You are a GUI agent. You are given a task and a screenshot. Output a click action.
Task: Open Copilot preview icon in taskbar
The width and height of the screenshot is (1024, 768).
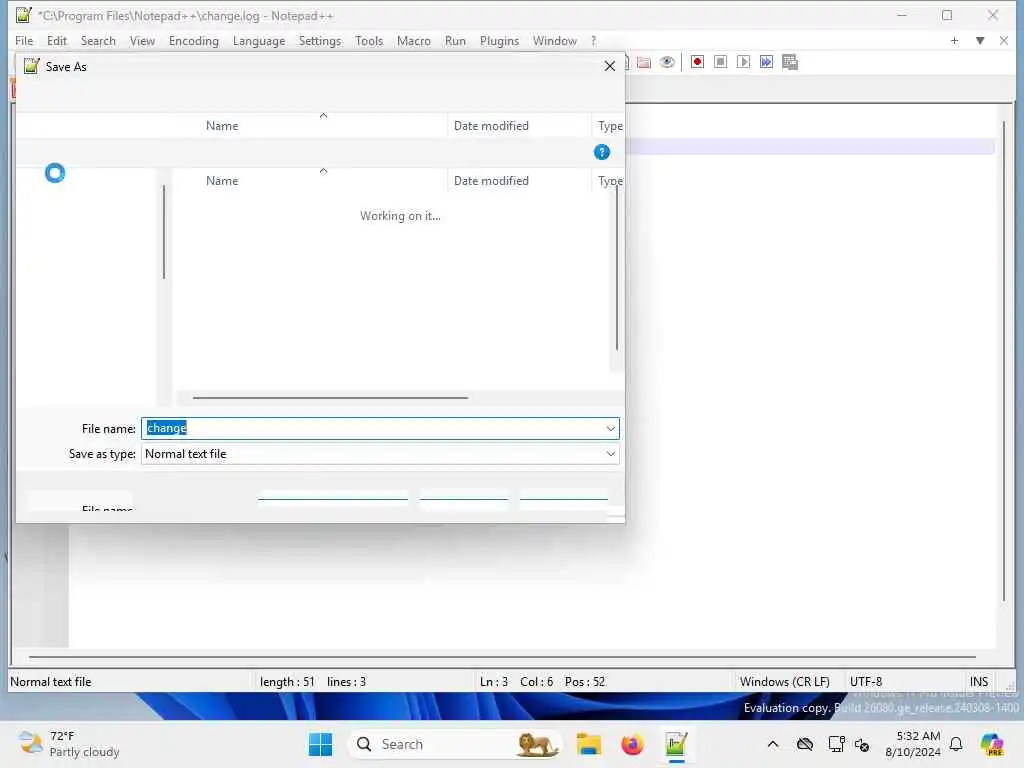click(991, 744)
